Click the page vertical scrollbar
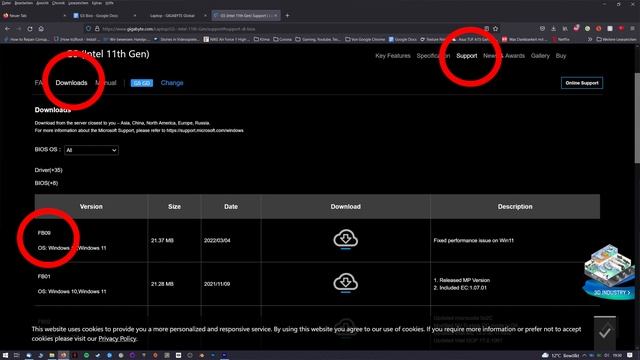The width and height of the screenshot is (640, 360). 637,118
